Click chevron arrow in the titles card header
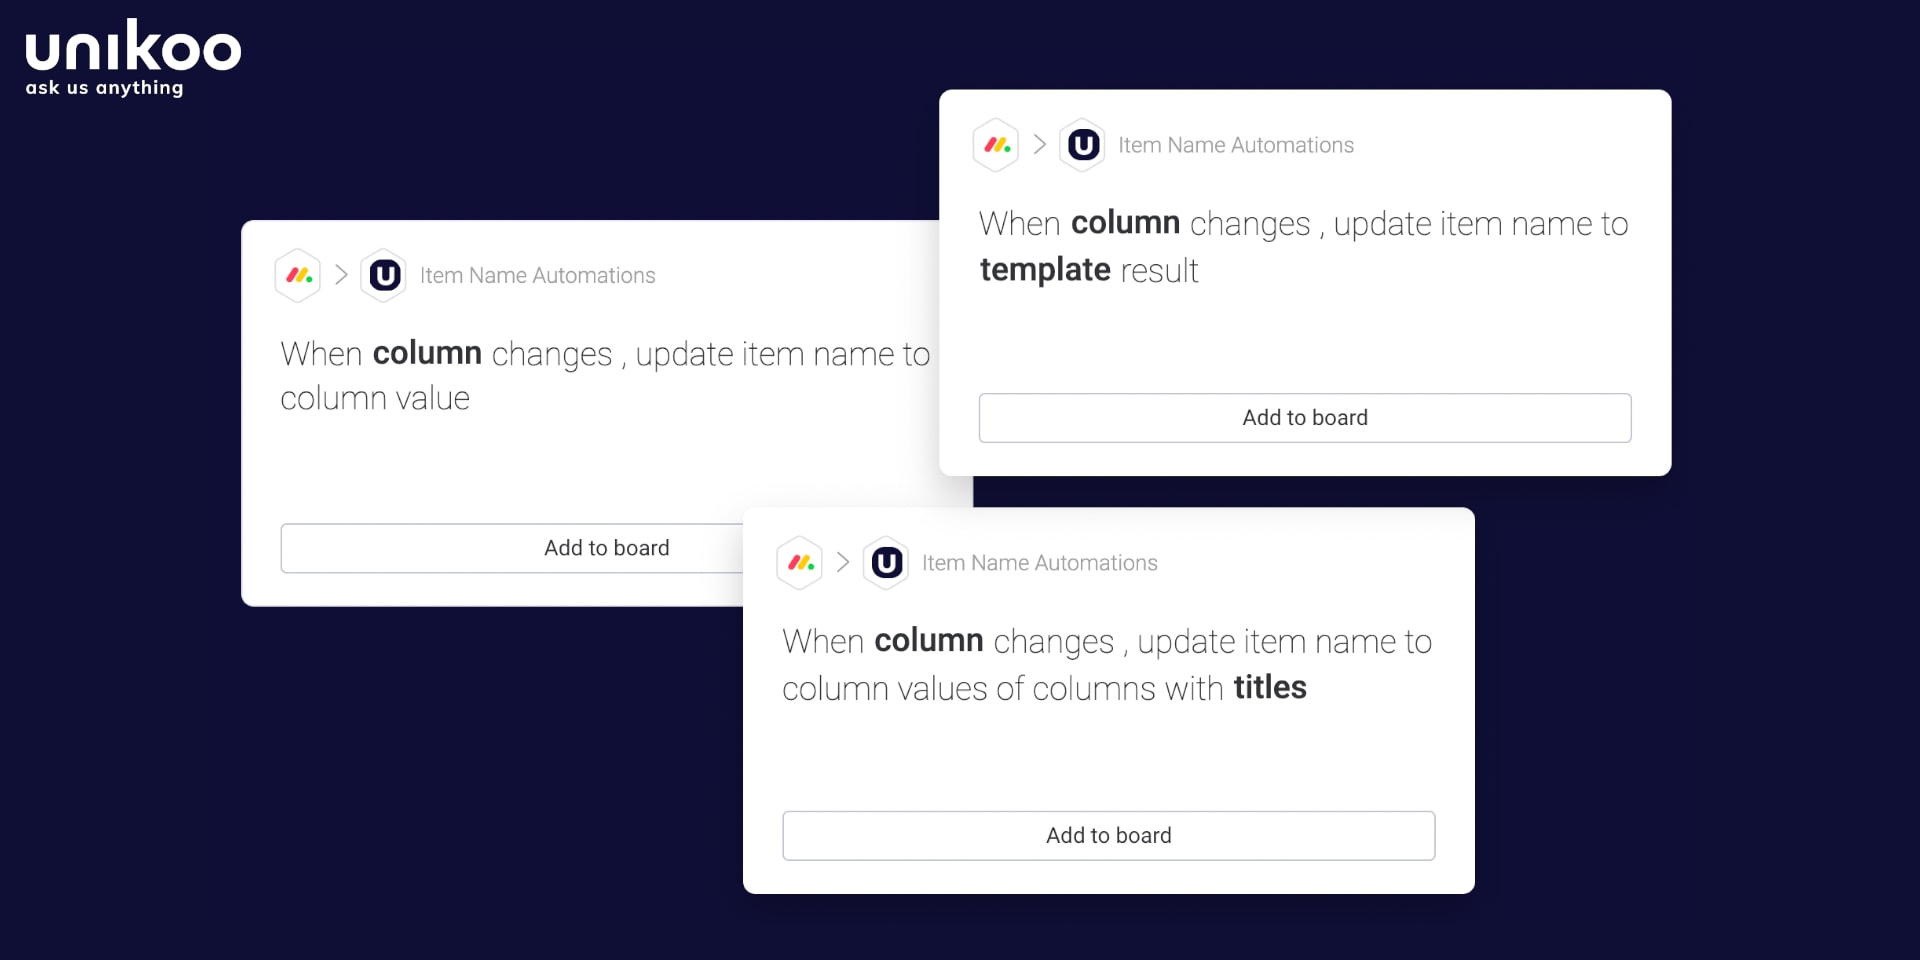This screenshot has width=1920, height=960. click(843, 563)
